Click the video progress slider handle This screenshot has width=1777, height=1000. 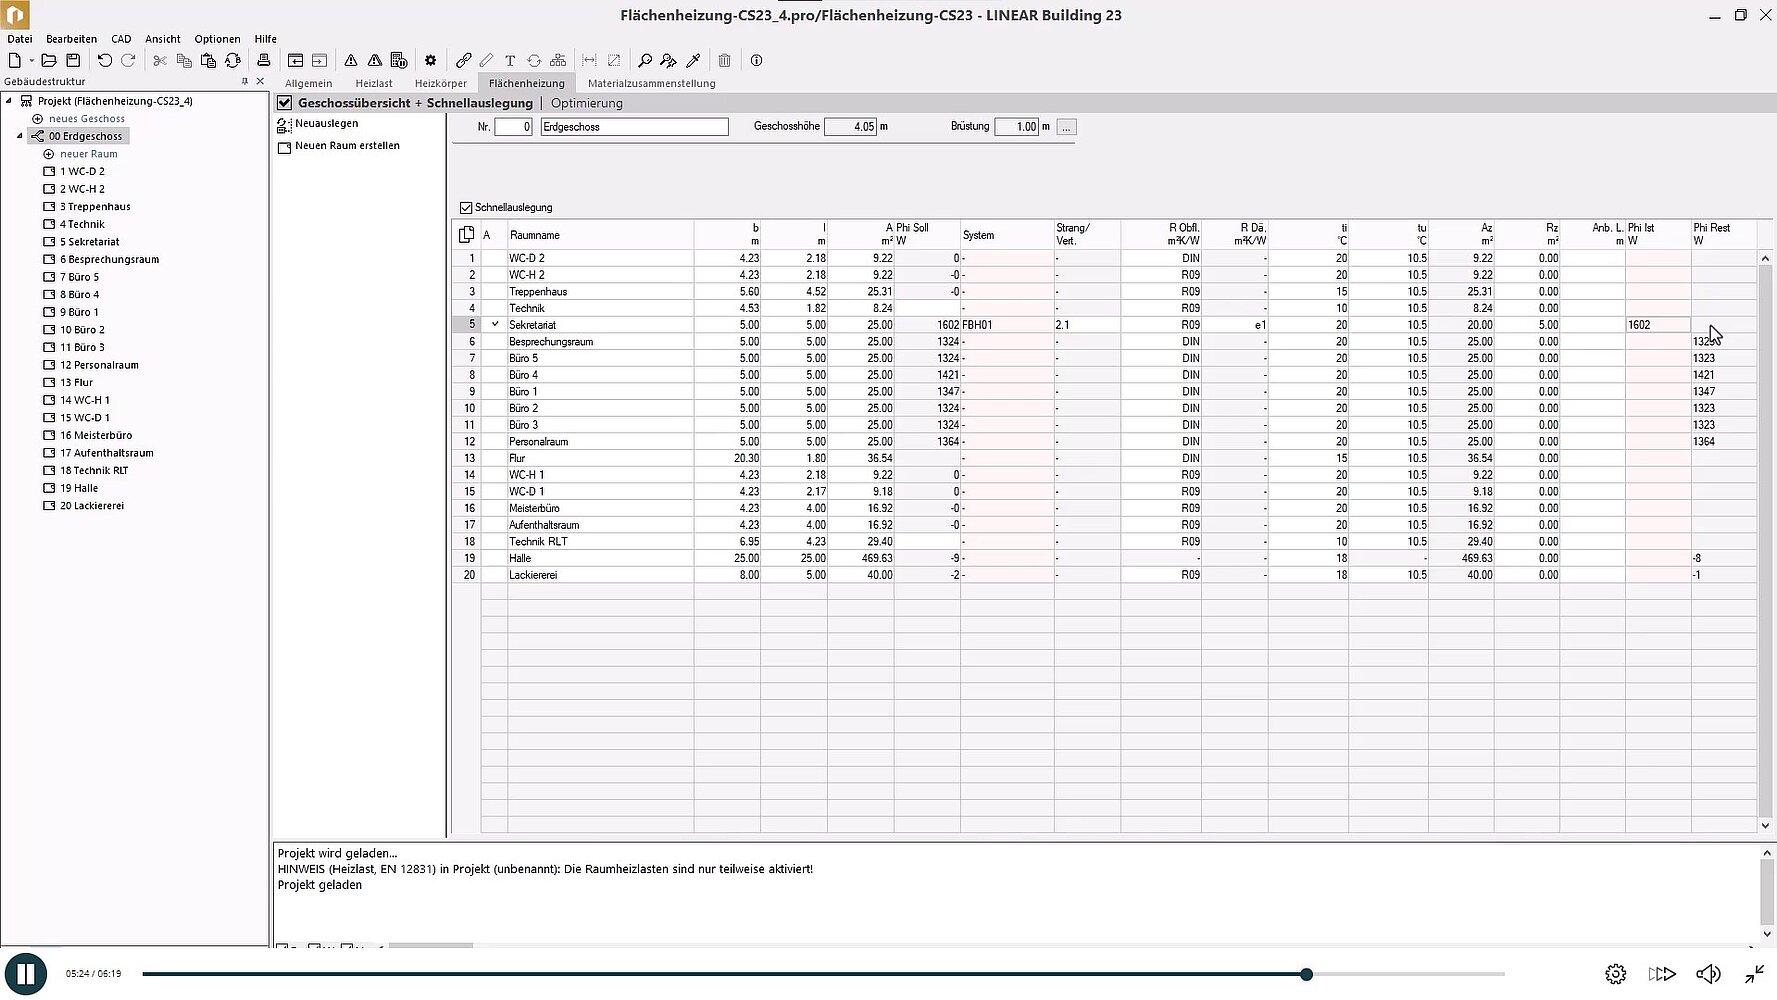[x=1306, y=974]
